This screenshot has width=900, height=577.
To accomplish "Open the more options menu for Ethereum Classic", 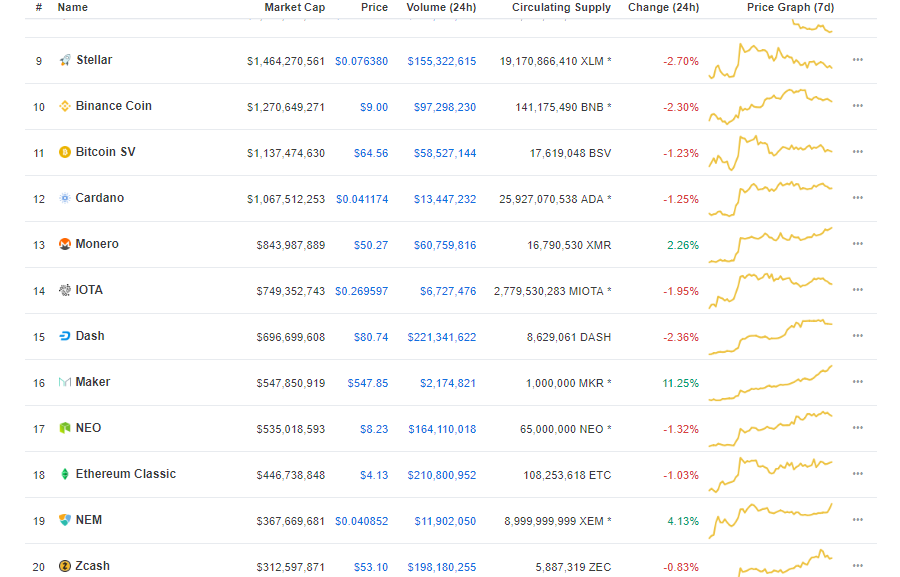I will point(858,473).
